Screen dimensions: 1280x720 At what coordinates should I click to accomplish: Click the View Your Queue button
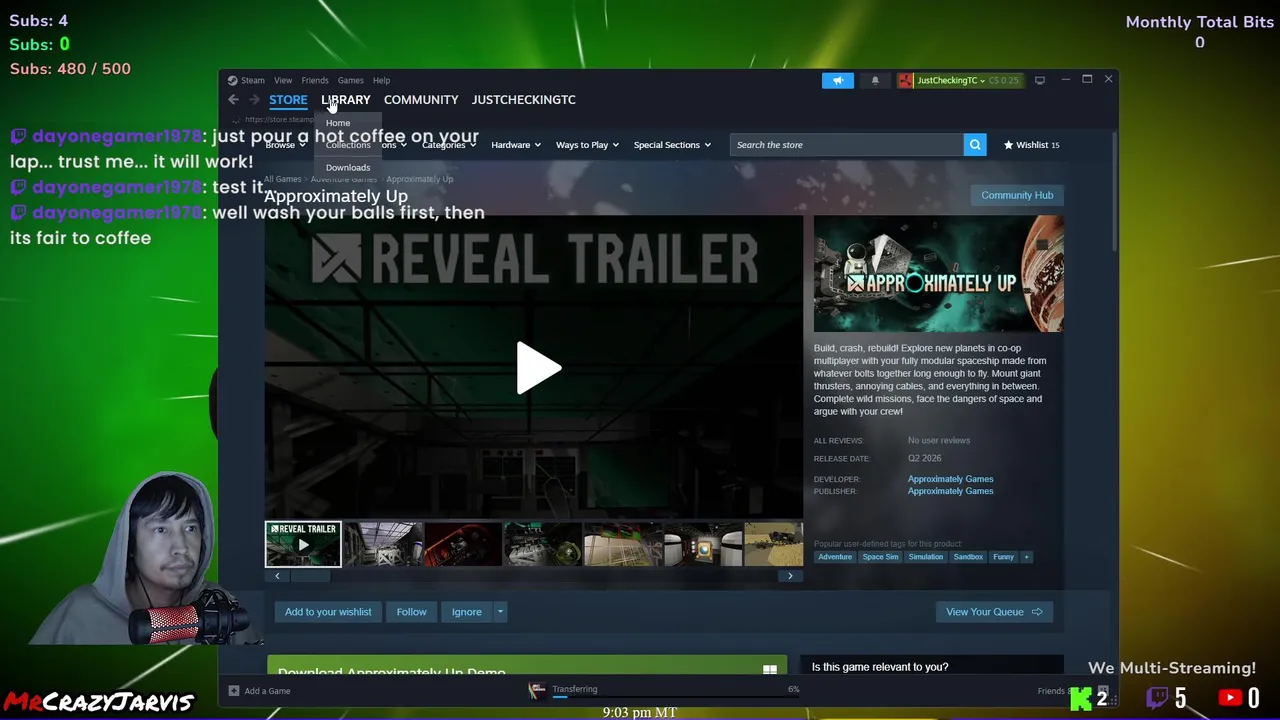(x=994, y=612)
